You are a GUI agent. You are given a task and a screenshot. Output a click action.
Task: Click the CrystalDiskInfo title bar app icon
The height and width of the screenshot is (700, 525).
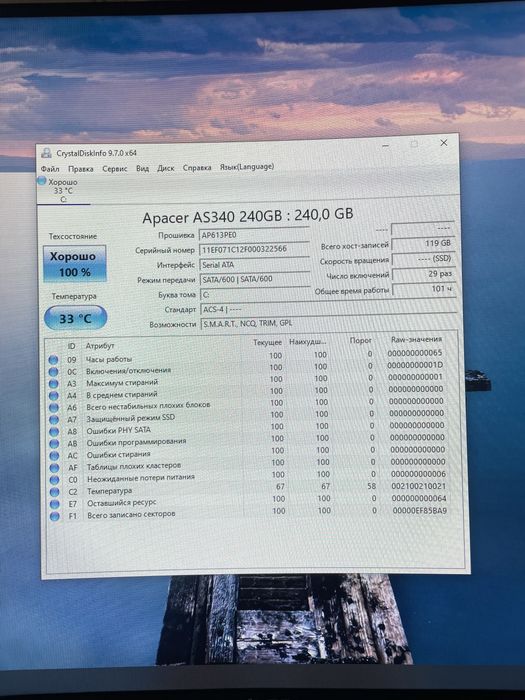pos(46,153)
